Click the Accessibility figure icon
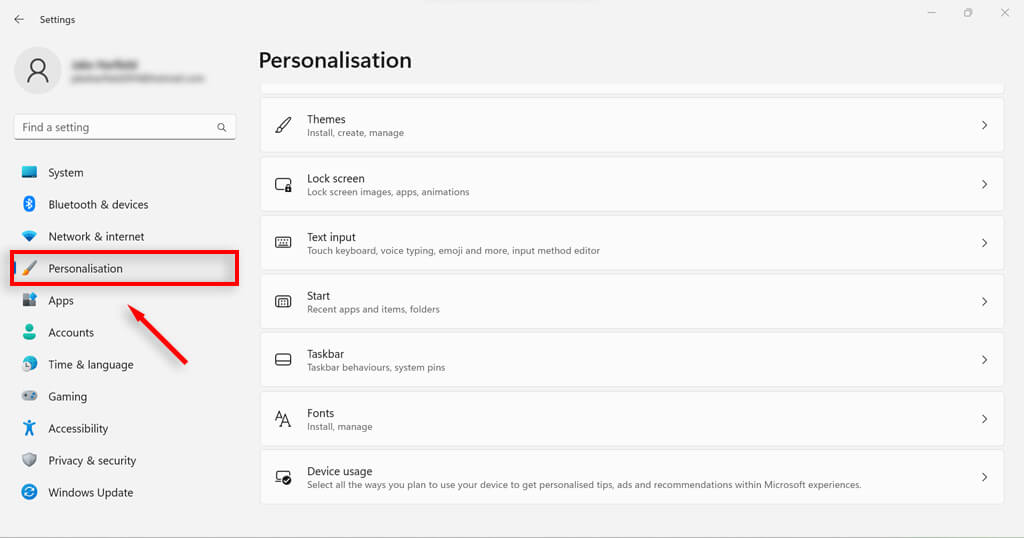1024x538 pixels. [29, 429]
